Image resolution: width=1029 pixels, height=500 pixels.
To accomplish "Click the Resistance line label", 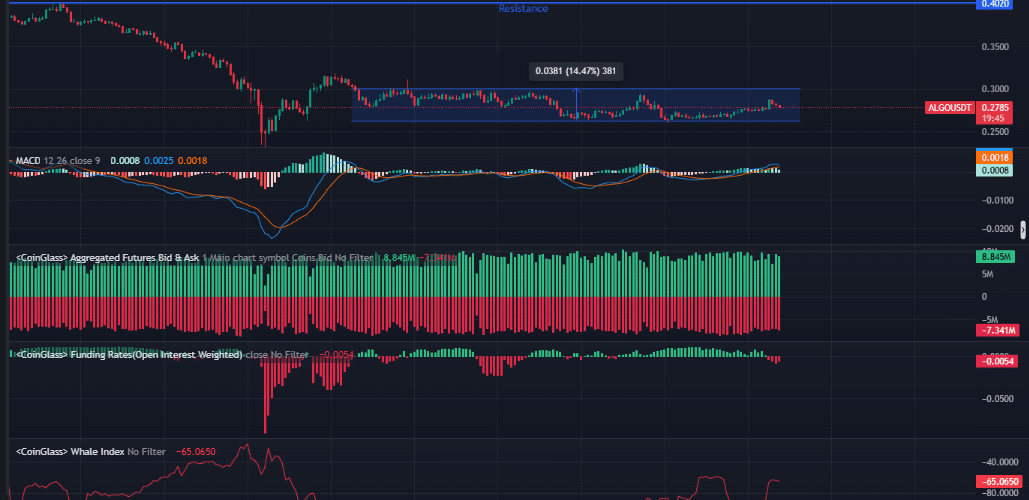I will (523, 9).
